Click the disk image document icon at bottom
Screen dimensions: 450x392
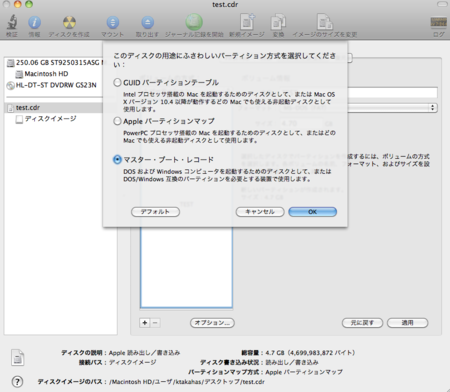tap(18, 357)
